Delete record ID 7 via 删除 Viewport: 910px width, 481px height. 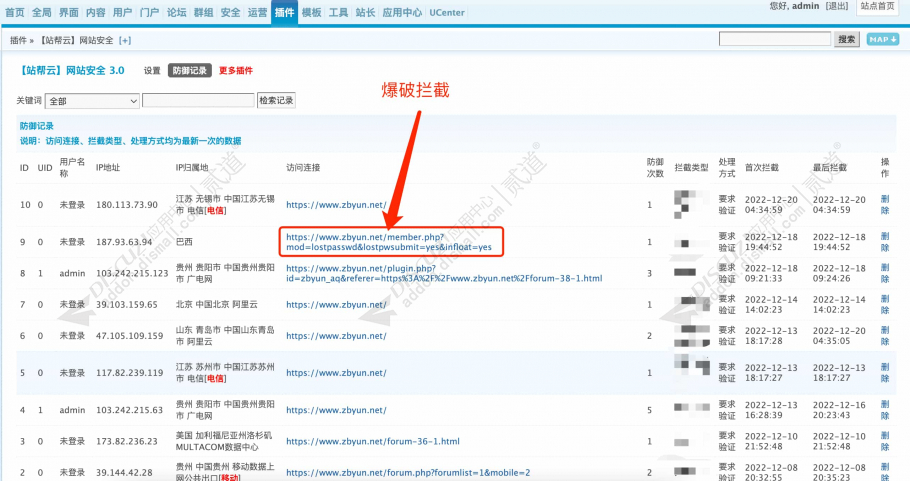(x=885, y=305)
